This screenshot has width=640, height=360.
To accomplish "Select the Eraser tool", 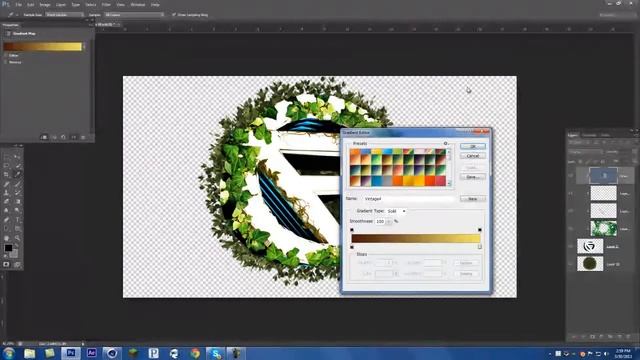I will 7,202.
